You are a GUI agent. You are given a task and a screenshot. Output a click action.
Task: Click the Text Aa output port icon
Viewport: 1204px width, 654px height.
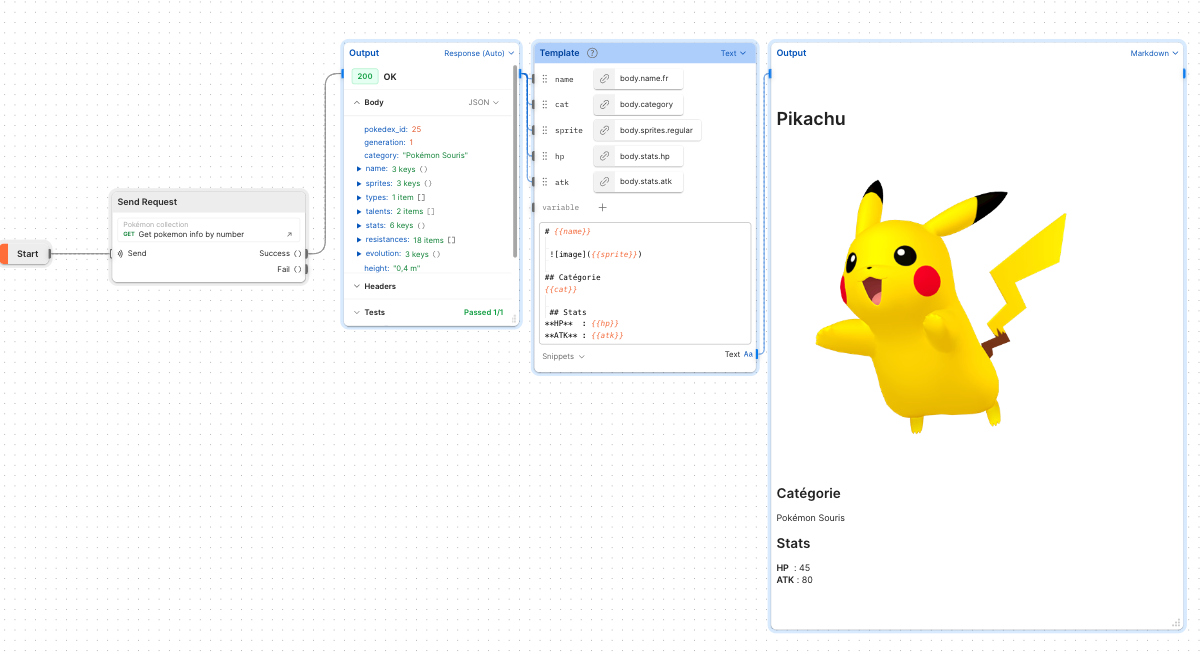point(748,354)
